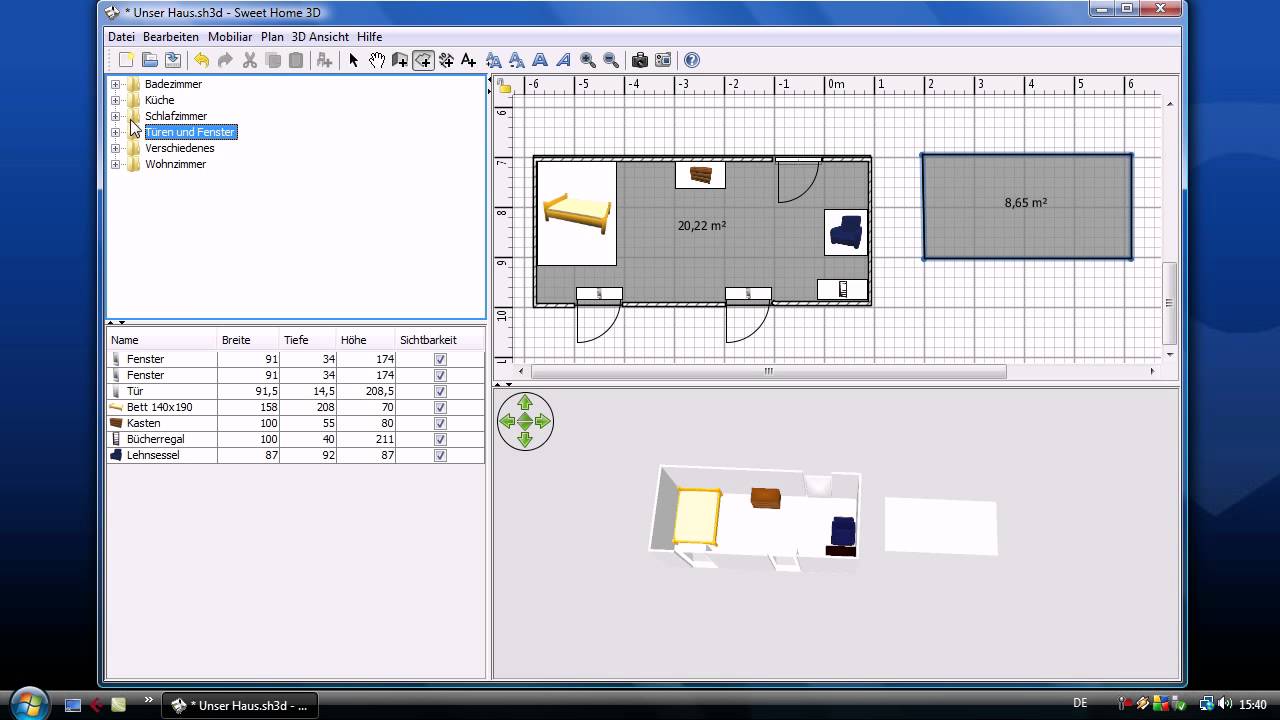The height and width of the screenshot is (720, 1280).
Task: Move 3D view forward with up arrow
Action: [x=525, y=403]
